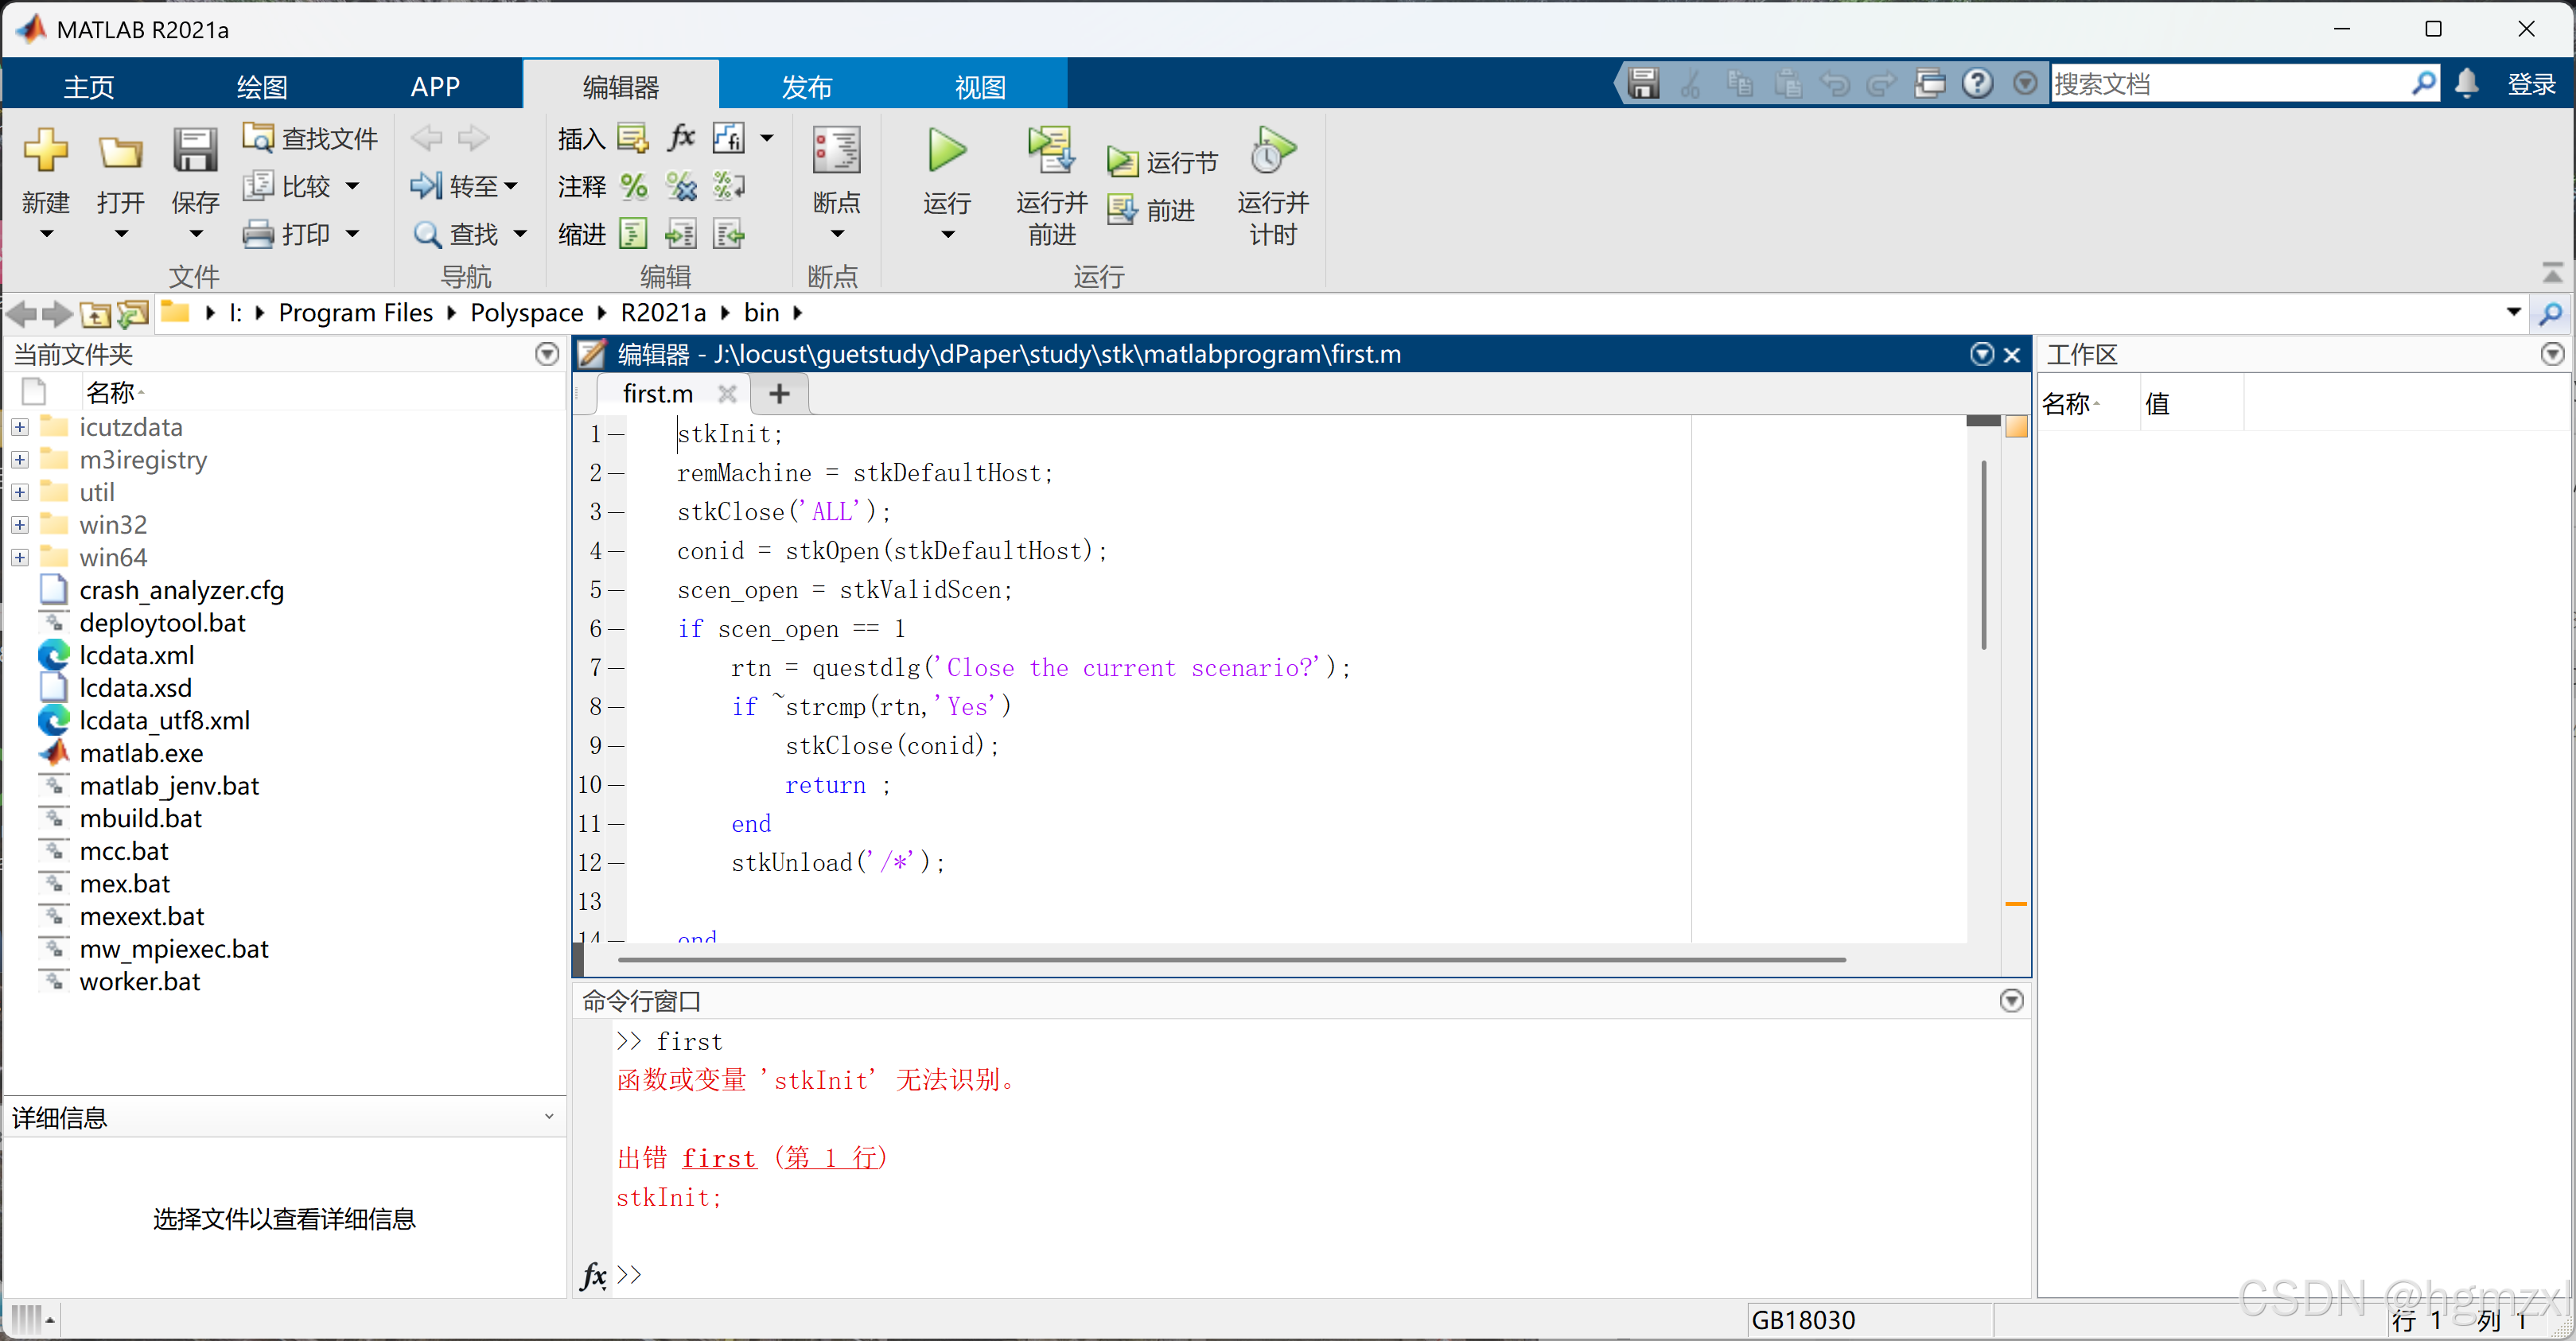This screenshot has width=2576, height=1341.
Task: Click the orange warning marker in message bar
Action: click(2016, 904)
